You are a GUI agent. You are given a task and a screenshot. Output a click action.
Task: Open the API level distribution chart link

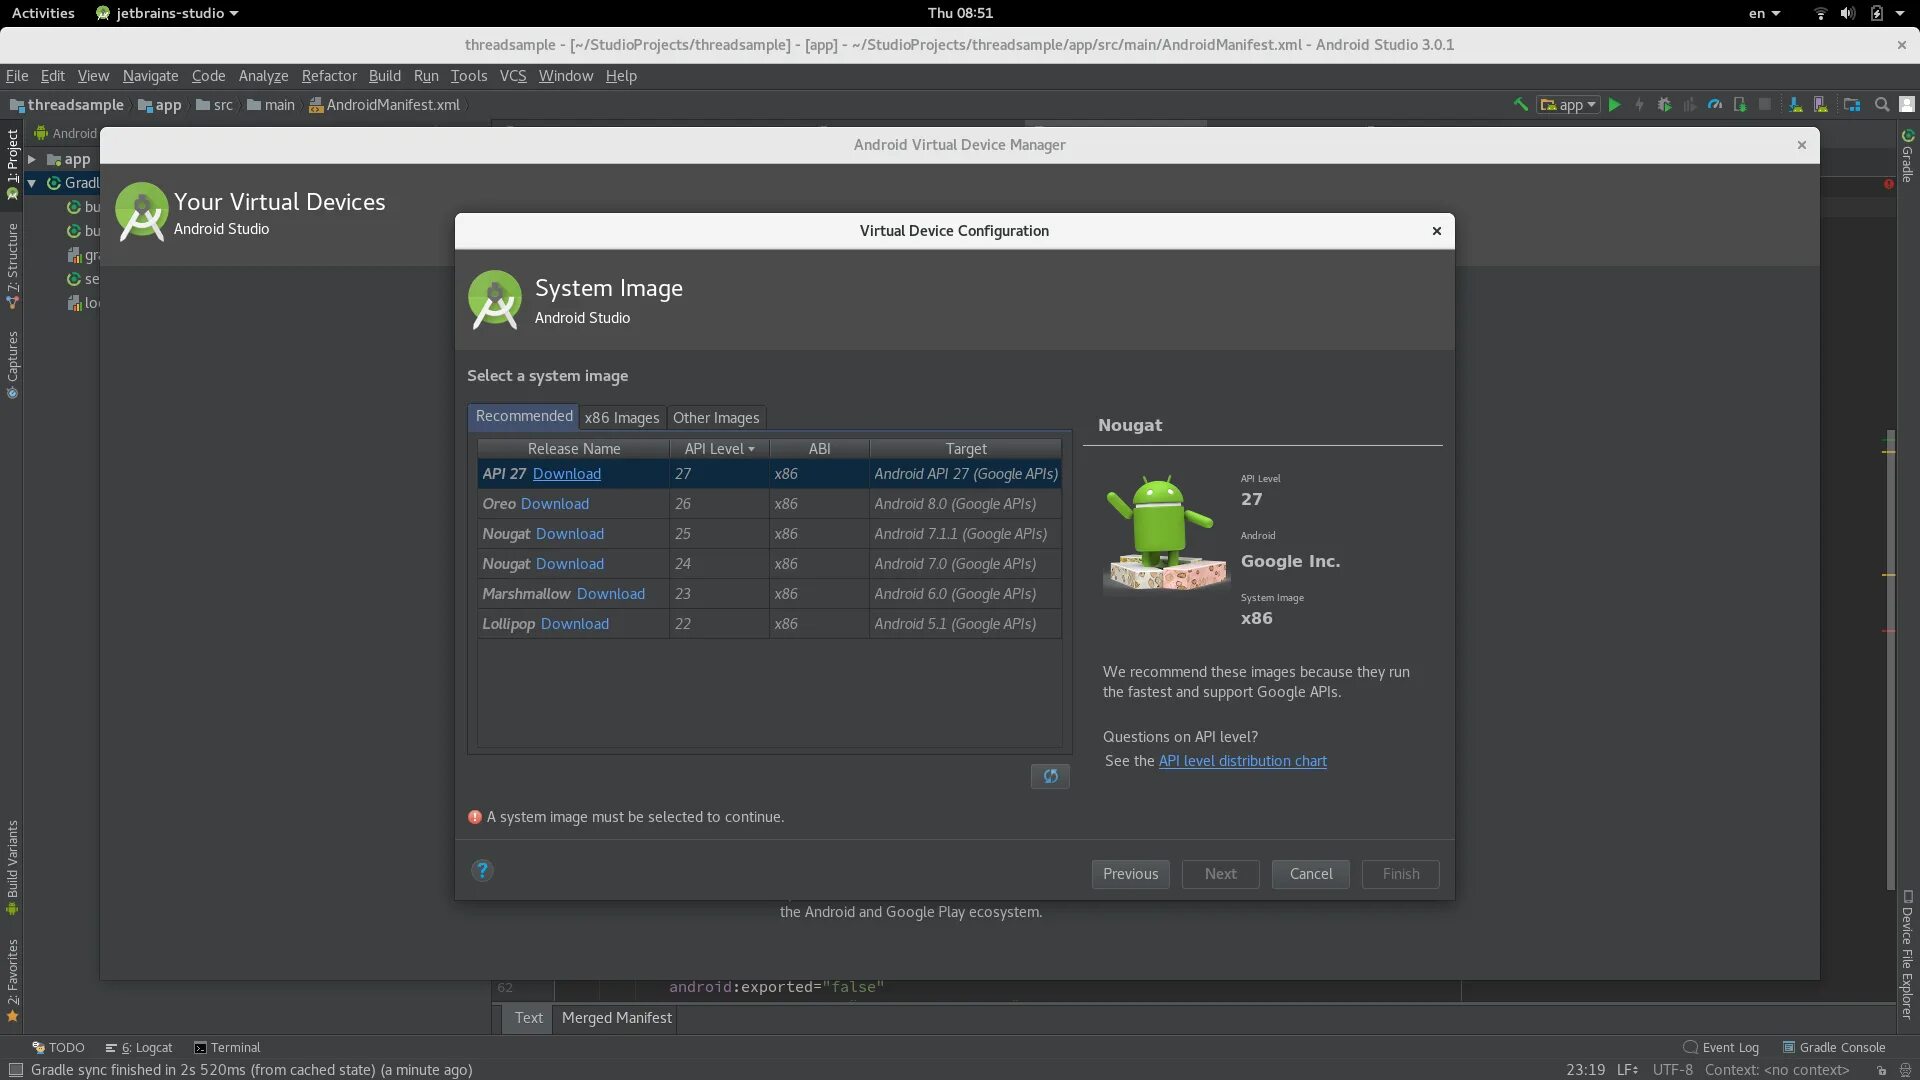1242,761
